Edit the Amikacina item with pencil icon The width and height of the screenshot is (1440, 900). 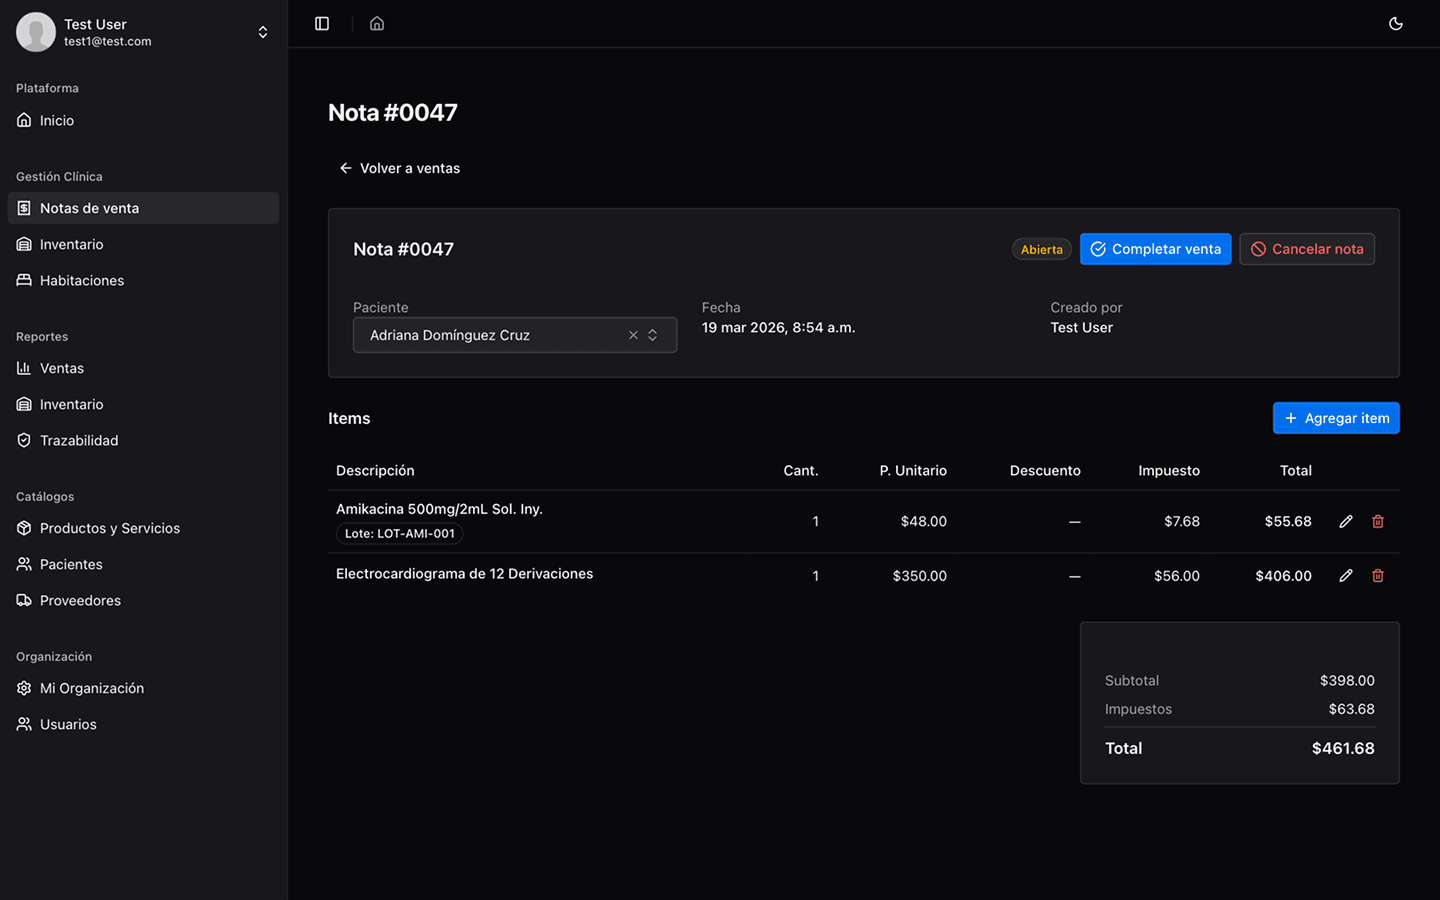point(1346,521)
